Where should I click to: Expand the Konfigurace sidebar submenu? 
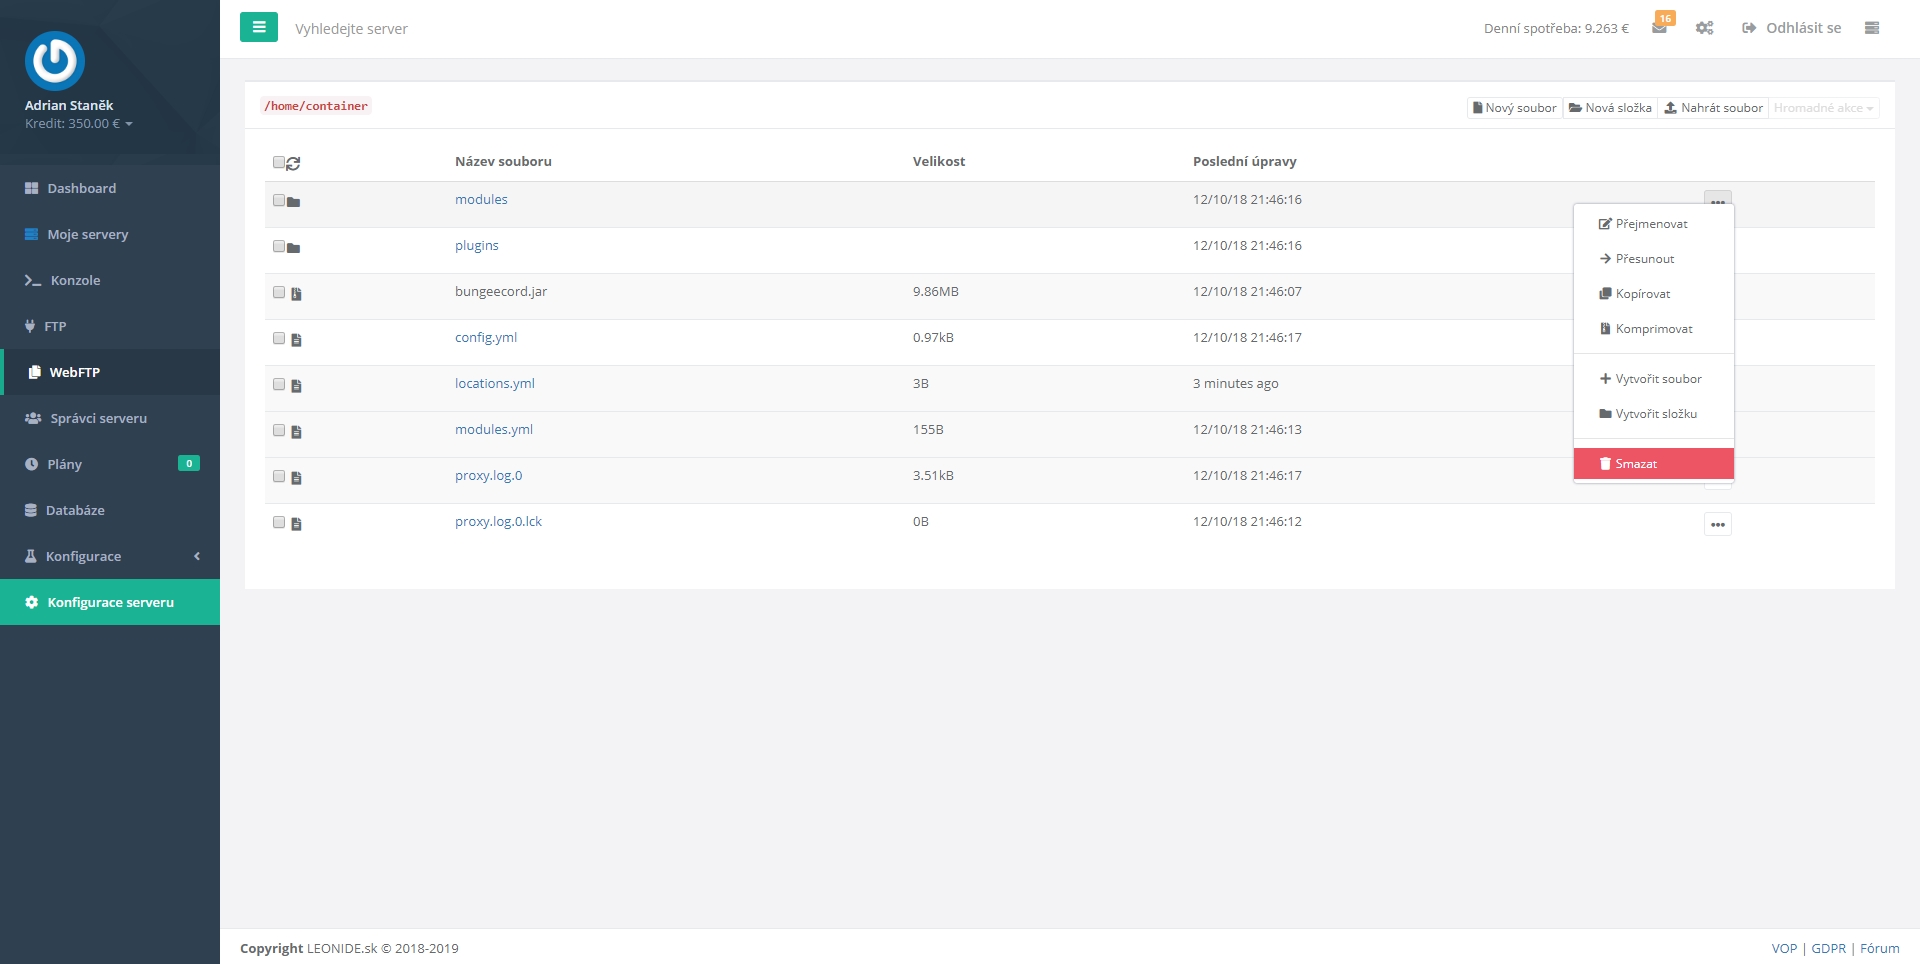(110, 556)
